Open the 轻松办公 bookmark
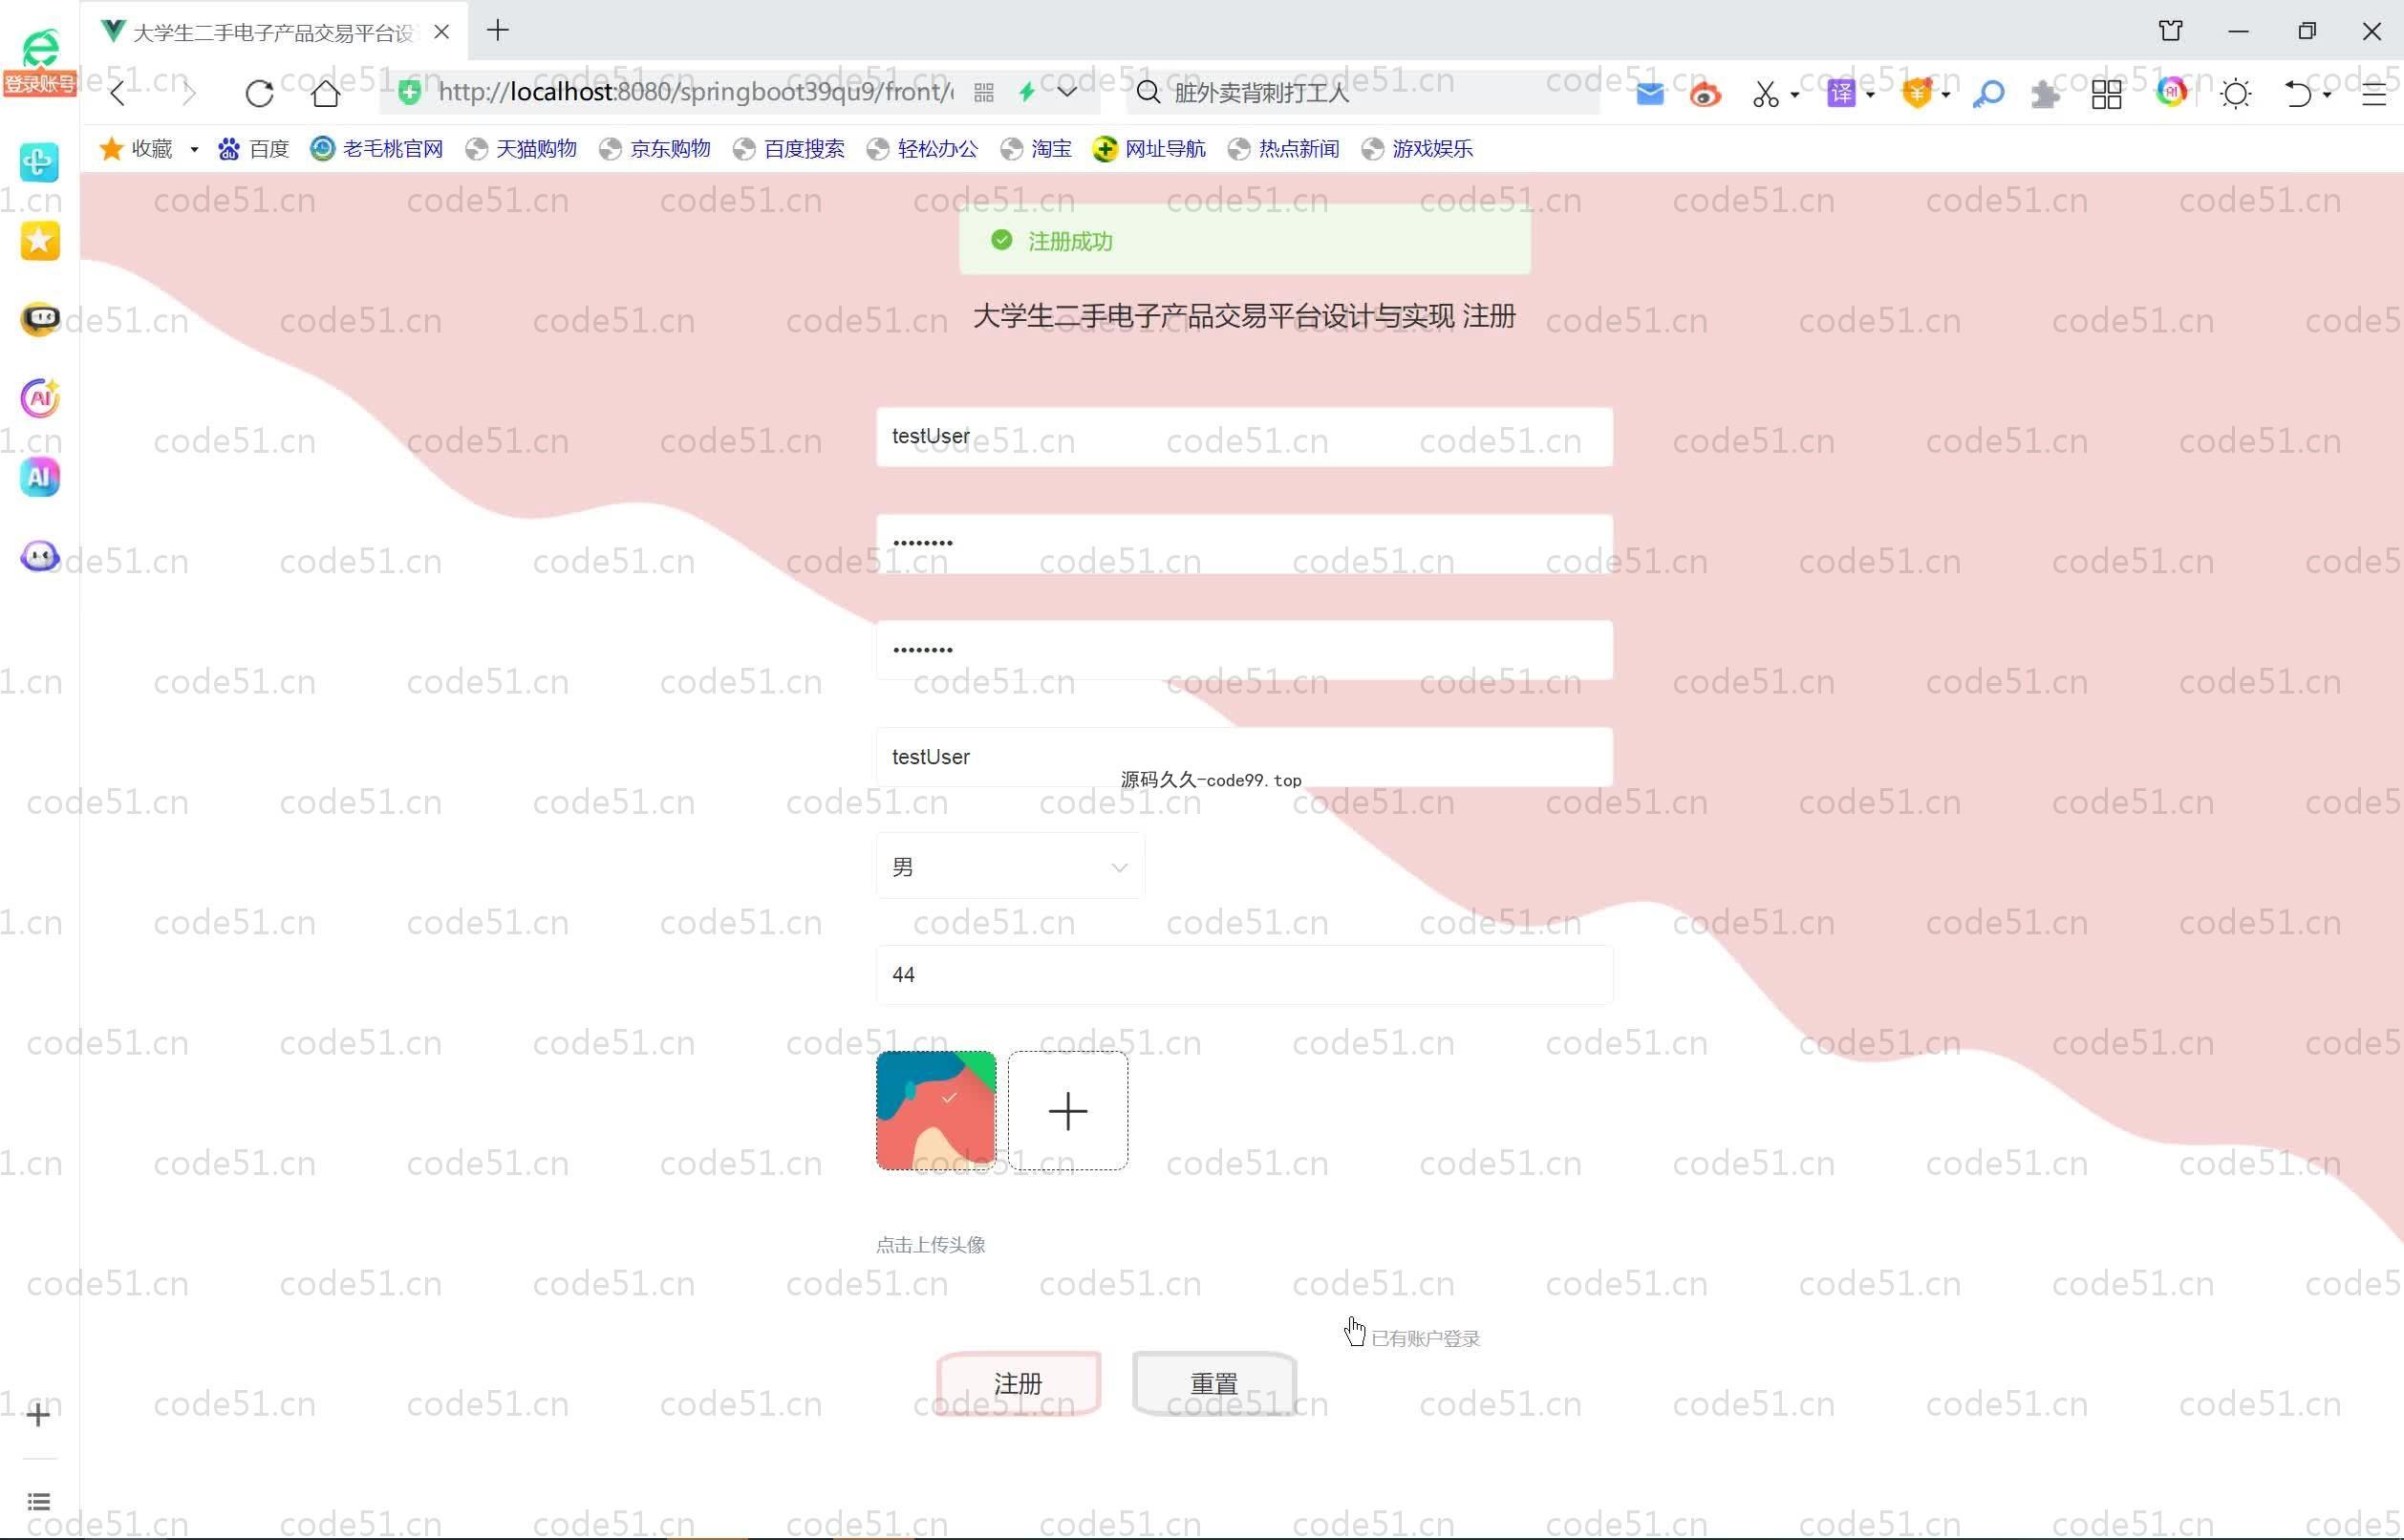Screen dimensions: 2404x1540 (923, 149)
